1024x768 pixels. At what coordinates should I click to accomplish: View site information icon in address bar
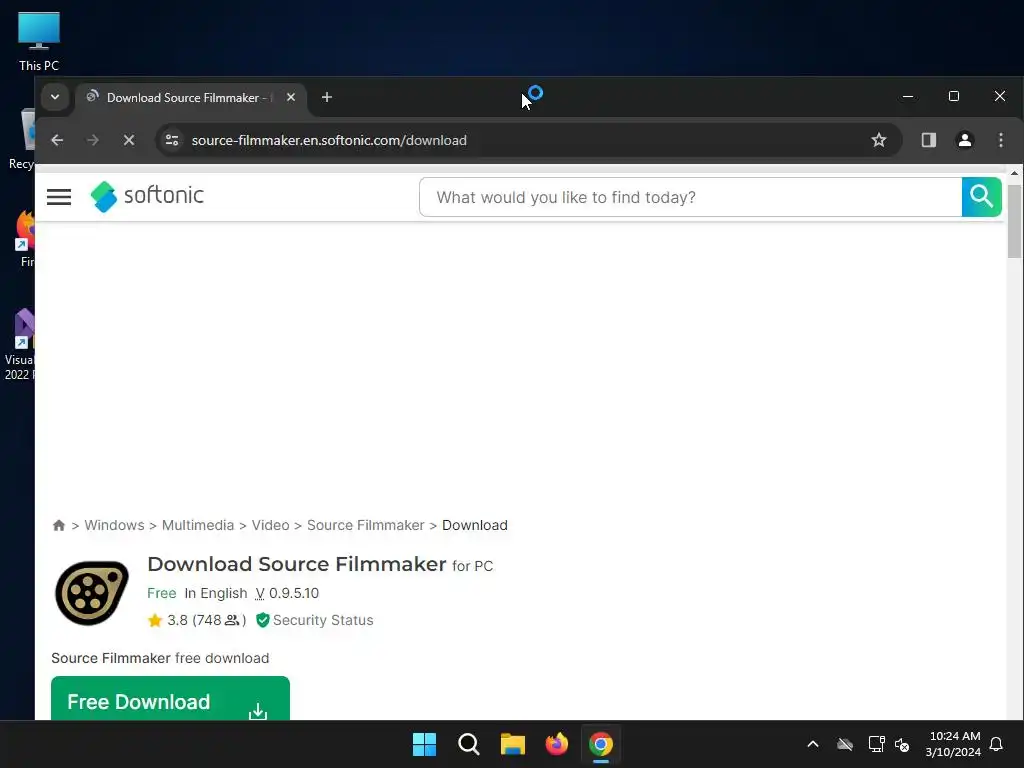(172, 140)
